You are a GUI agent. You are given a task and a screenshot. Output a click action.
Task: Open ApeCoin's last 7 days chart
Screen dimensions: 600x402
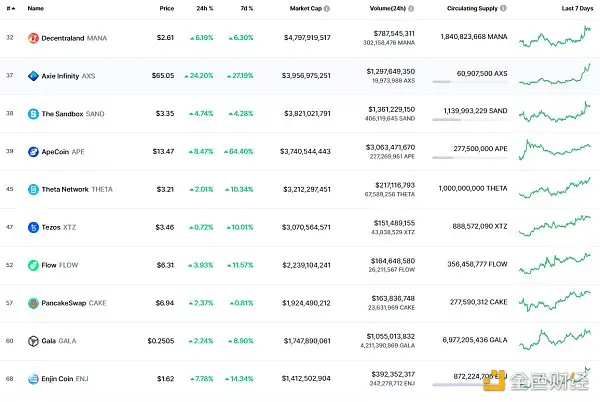click(555, 150)
